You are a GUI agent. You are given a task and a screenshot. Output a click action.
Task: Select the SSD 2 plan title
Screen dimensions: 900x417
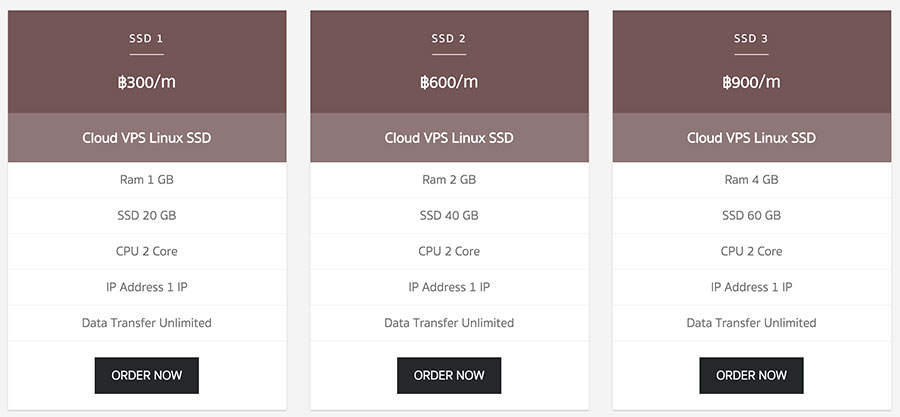[x=449, y=39]
